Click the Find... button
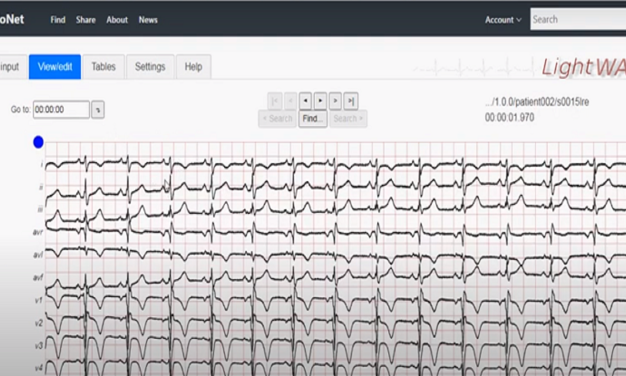The image size is (626, 376). (313, 119)
